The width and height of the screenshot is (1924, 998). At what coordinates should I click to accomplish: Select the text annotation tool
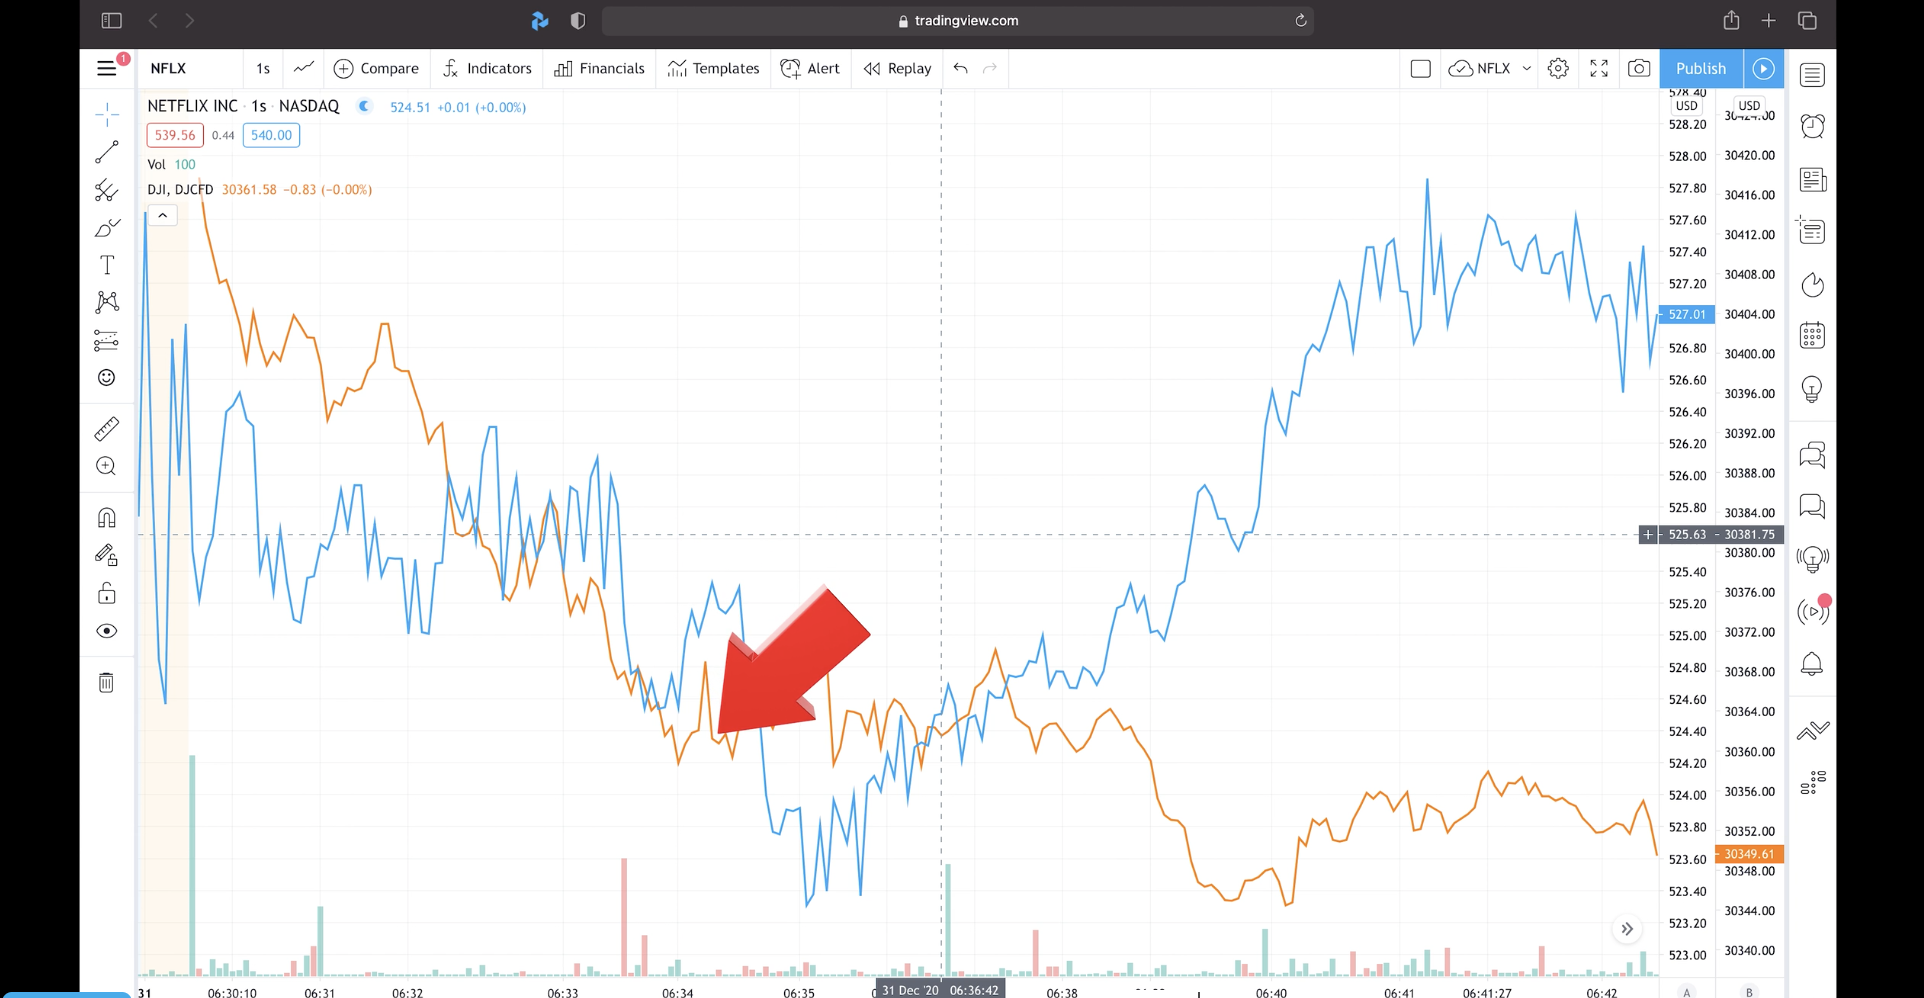coord(107,265)
